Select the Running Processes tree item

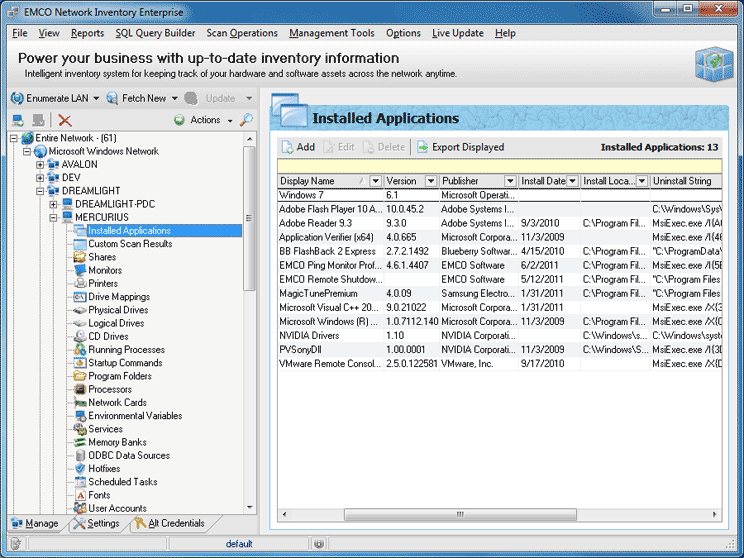click(x=126, y=350)
